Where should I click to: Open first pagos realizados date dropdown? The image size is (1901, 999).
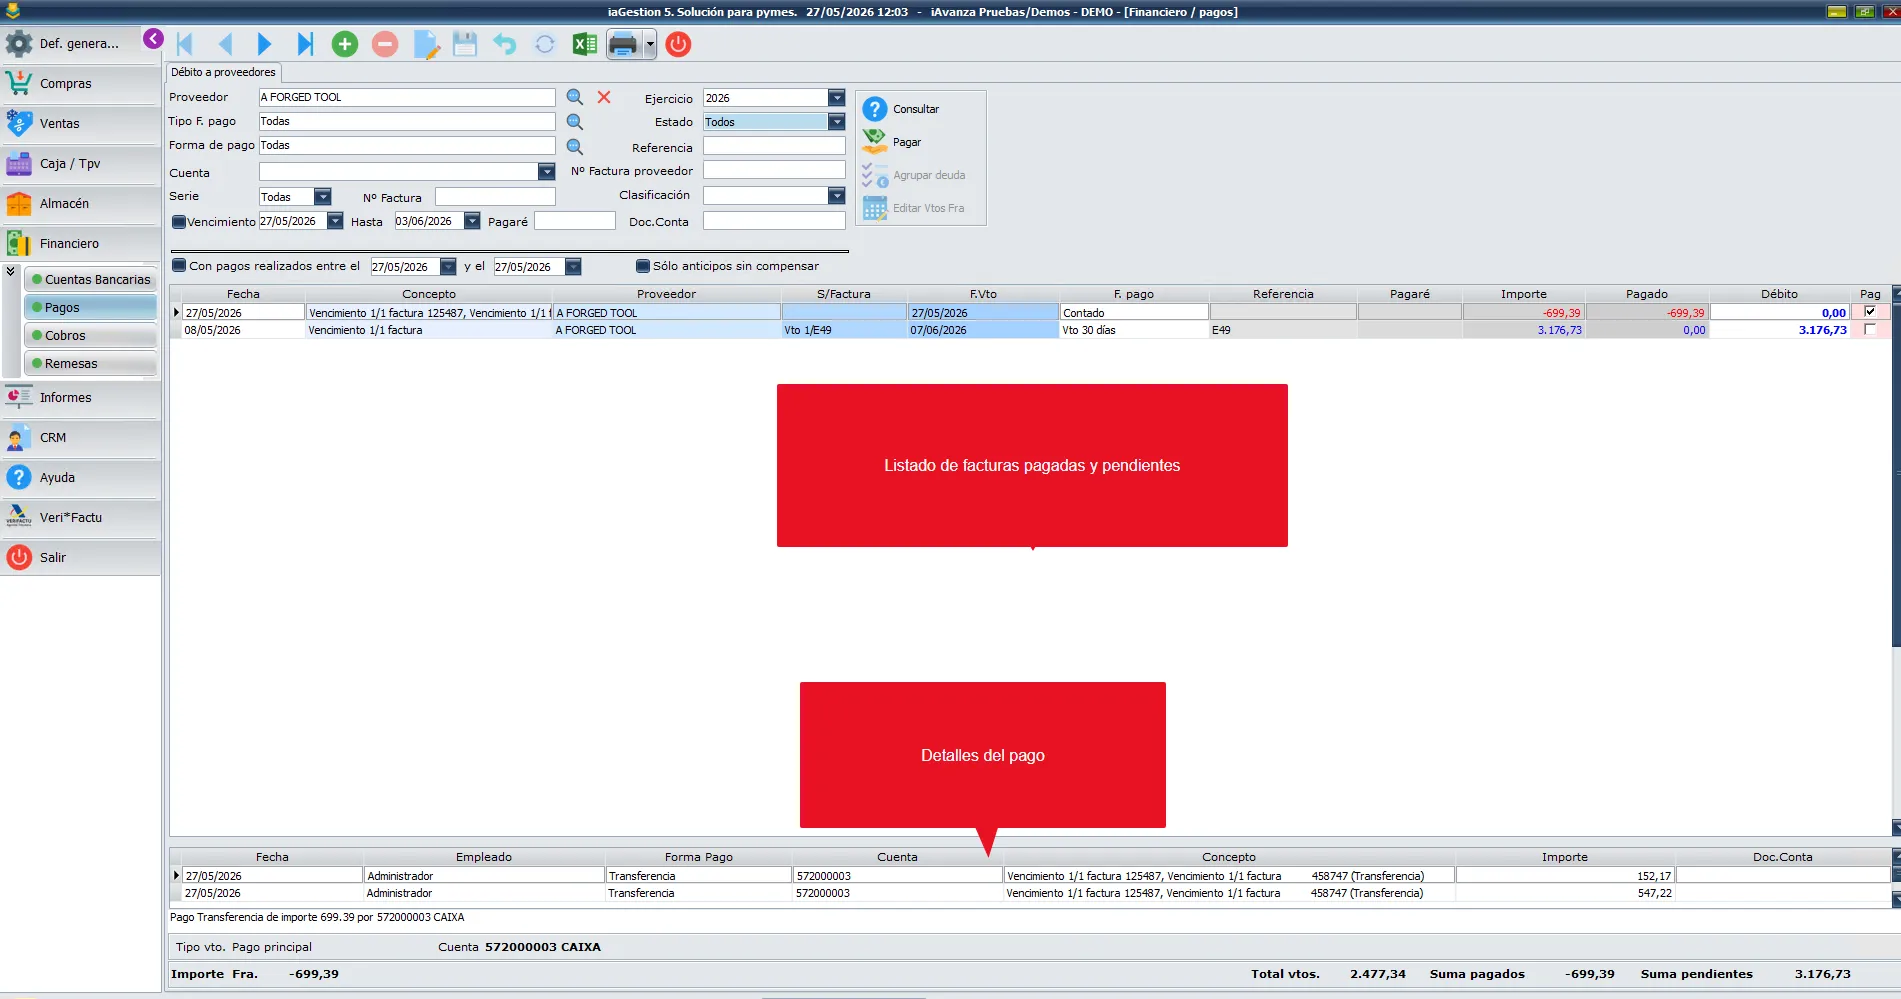point(448,267)
